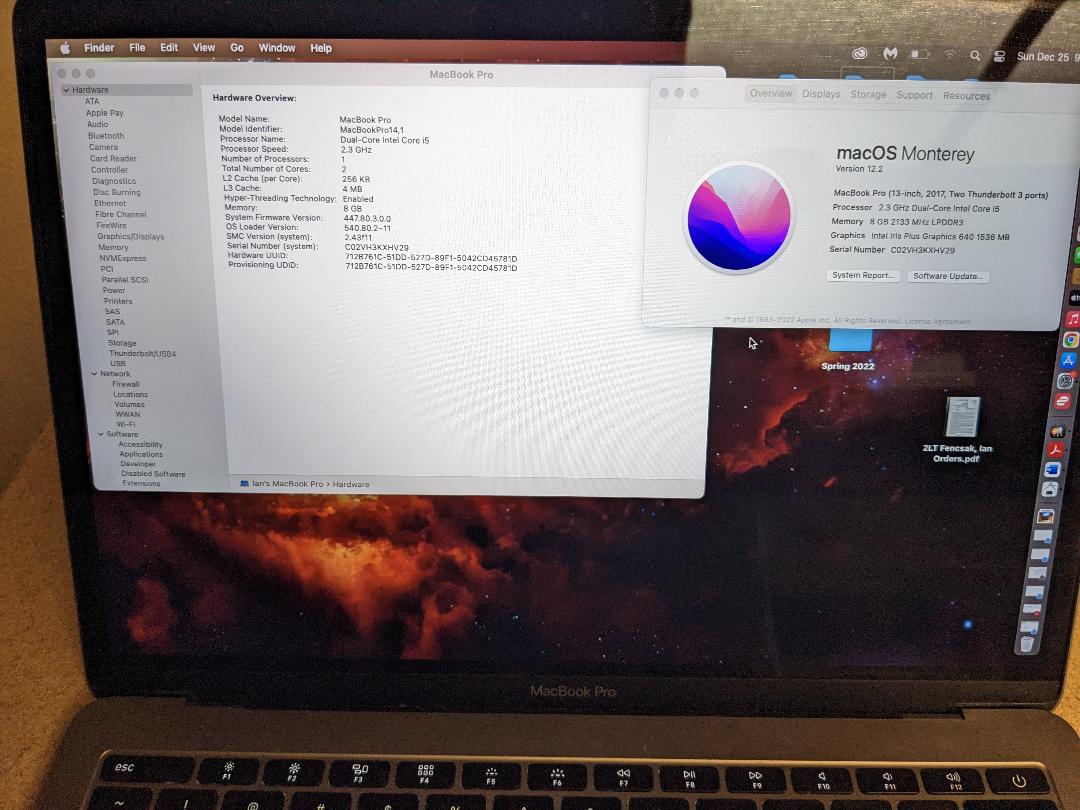This screenshot has width=1080, height=810.
Task: Select Applications under Software
Action: coord(141,454)
